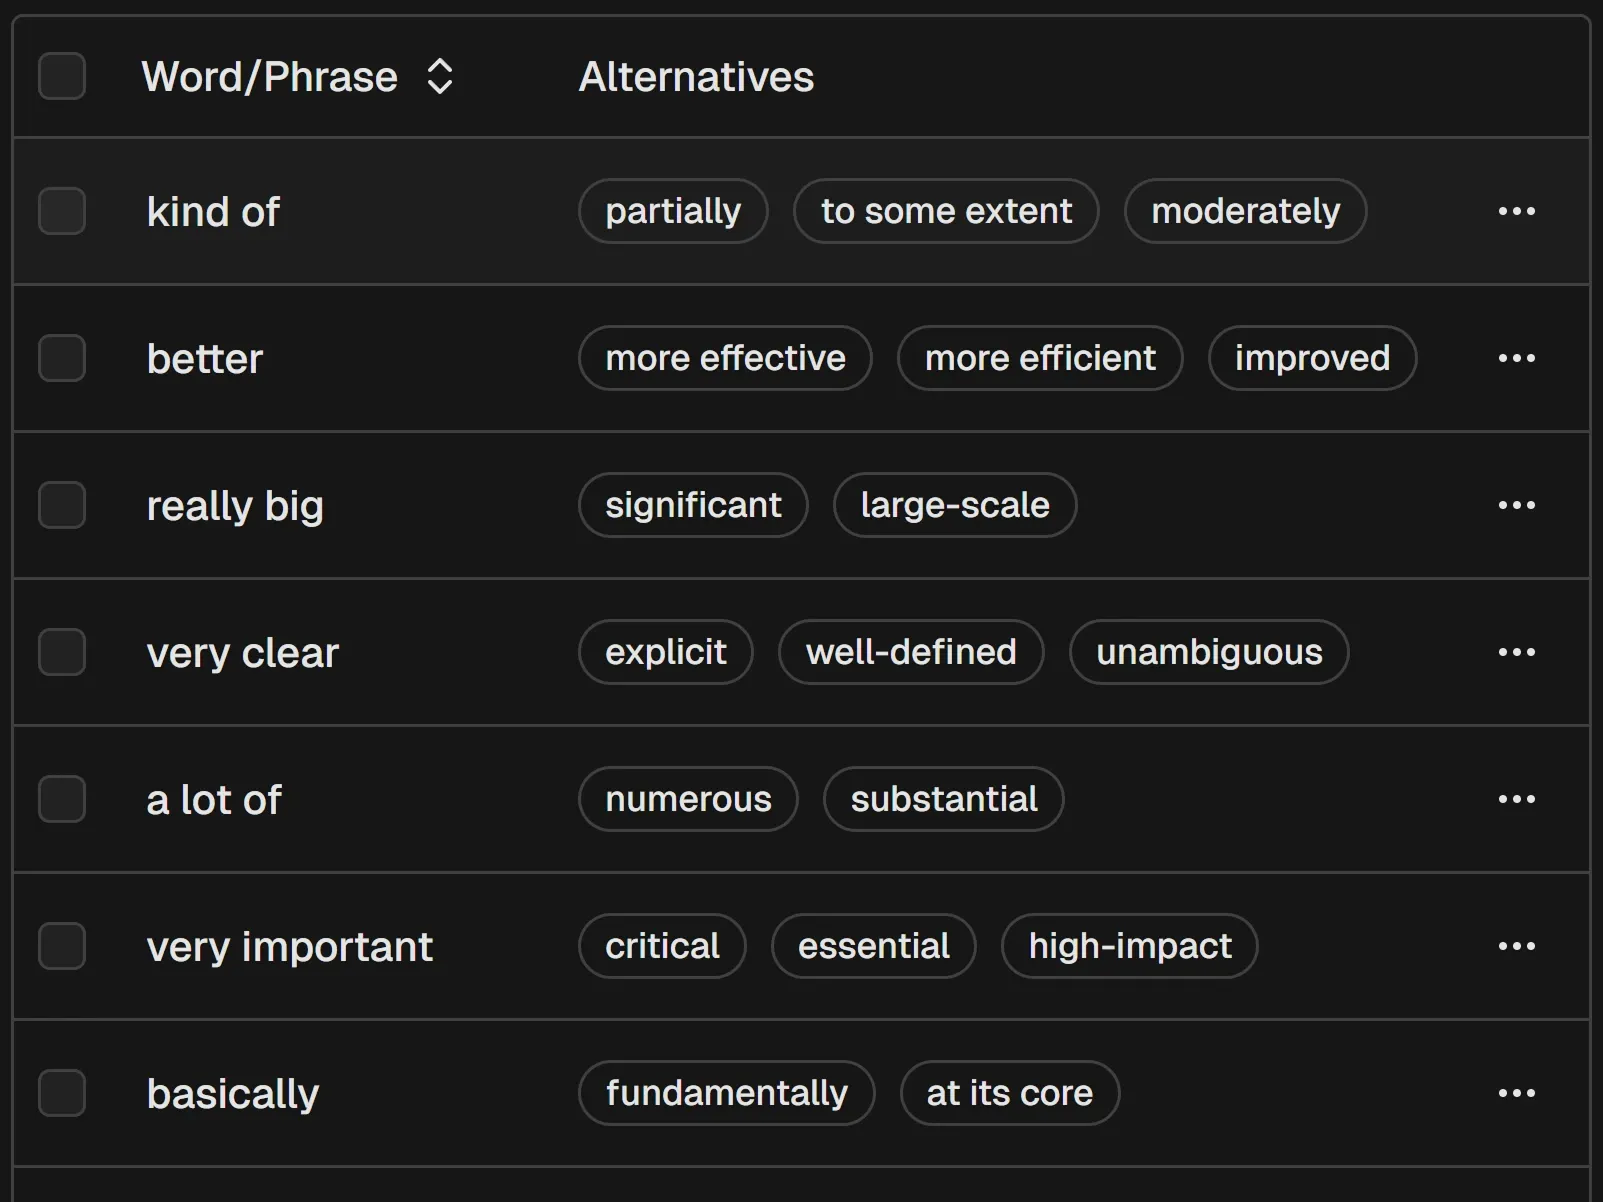Viewport: 1603px width, 1202px height.
Task: Select the "substantial" alternative chip
Action: [943, 799]
